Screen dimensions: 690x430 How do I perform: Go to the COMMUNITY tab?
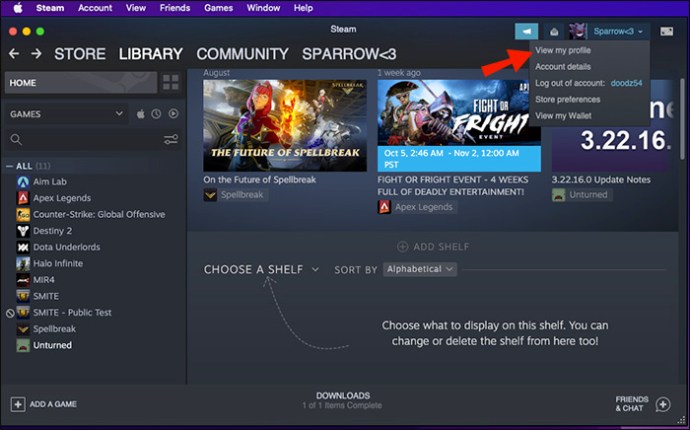[x=242, y=54]
